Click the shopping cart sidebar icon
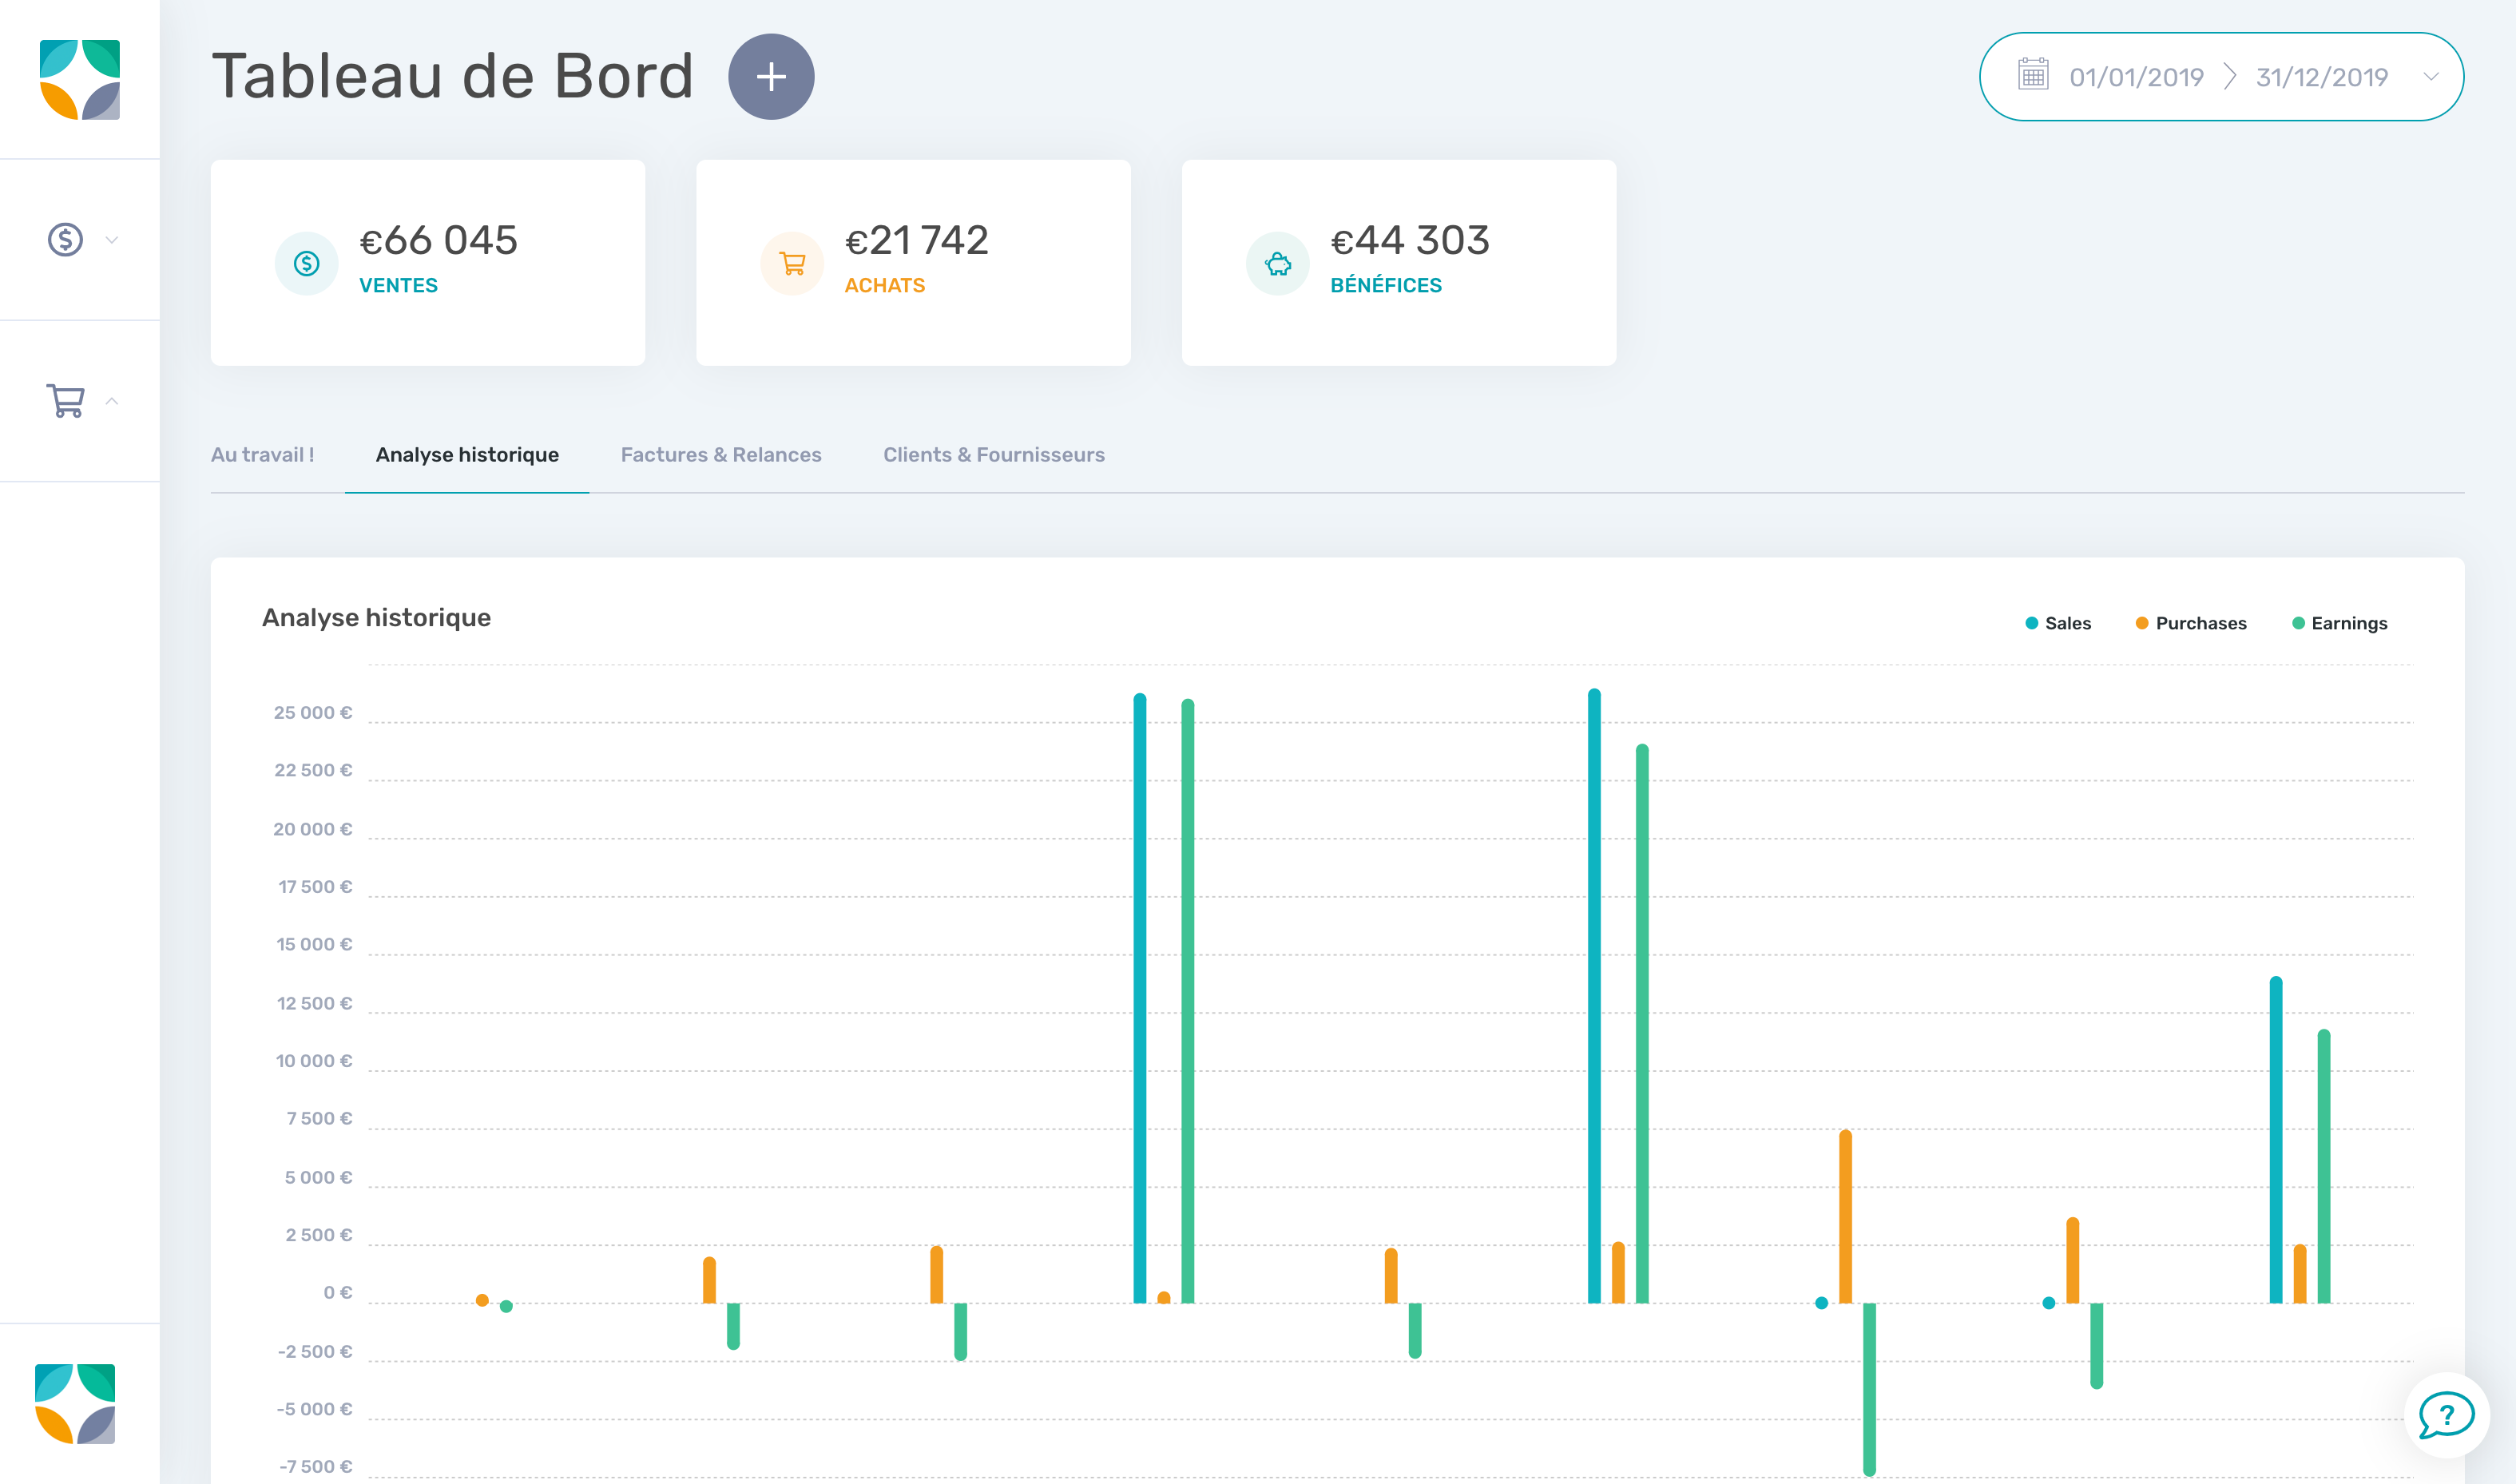 [x=67, y=399]
